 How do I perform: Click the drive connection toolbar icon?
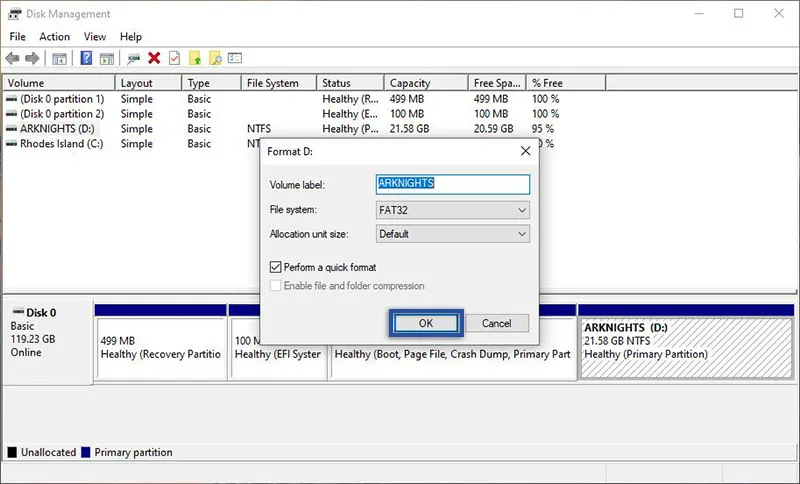click(x=134, y=59)
